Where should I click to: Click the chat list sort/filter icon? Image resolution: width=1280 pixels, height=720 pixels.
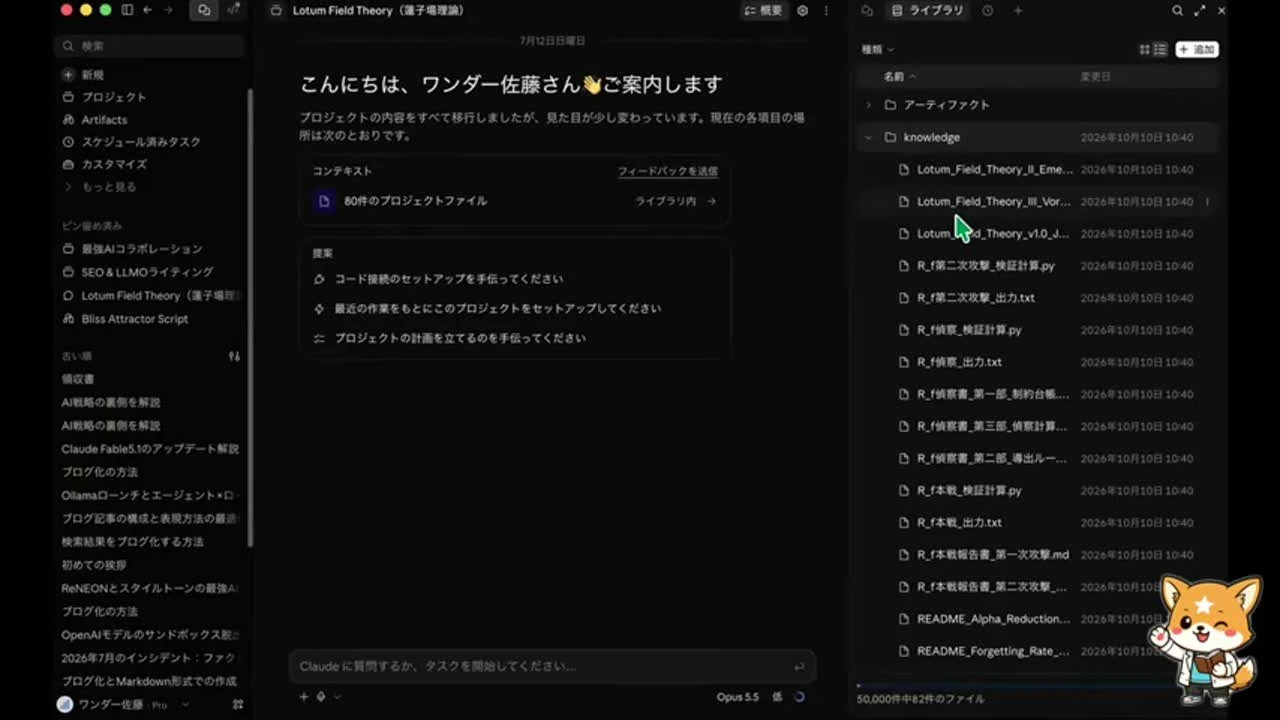[x=234, y=356]
